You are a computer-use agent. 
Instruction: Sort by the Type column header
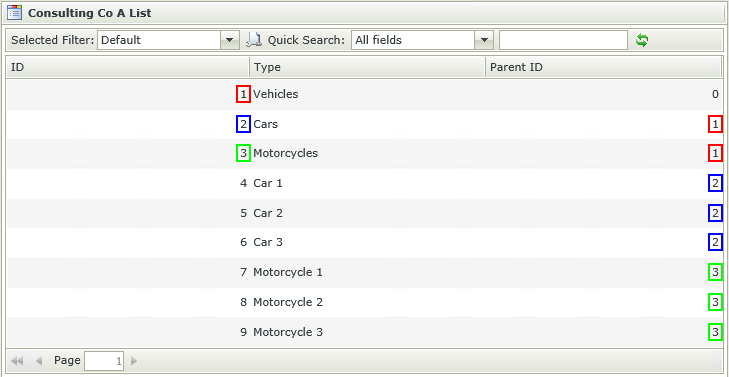[367, 67]
